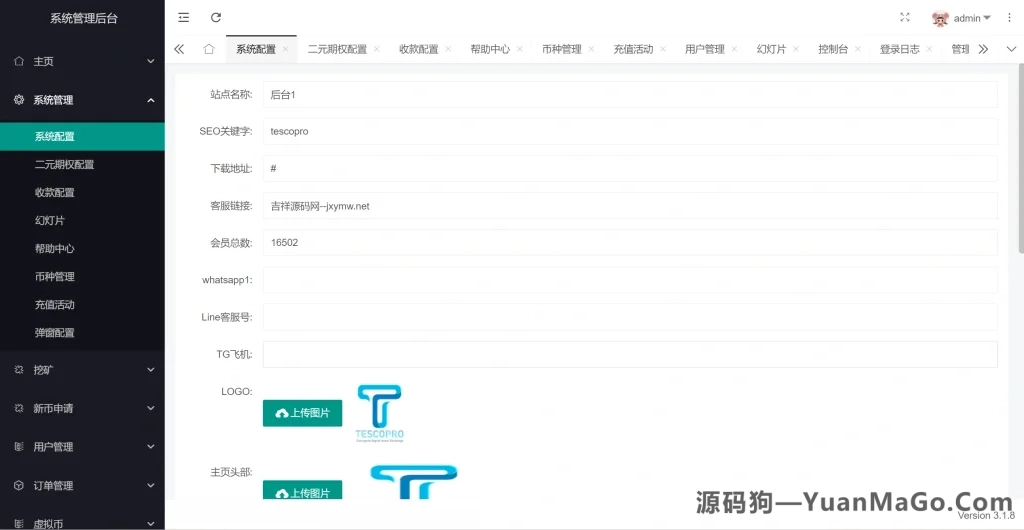The width and height of the screenshot is (1024, 530).
Task: Close the 帮助中心 tab
Action: click(x=520, y=49)
